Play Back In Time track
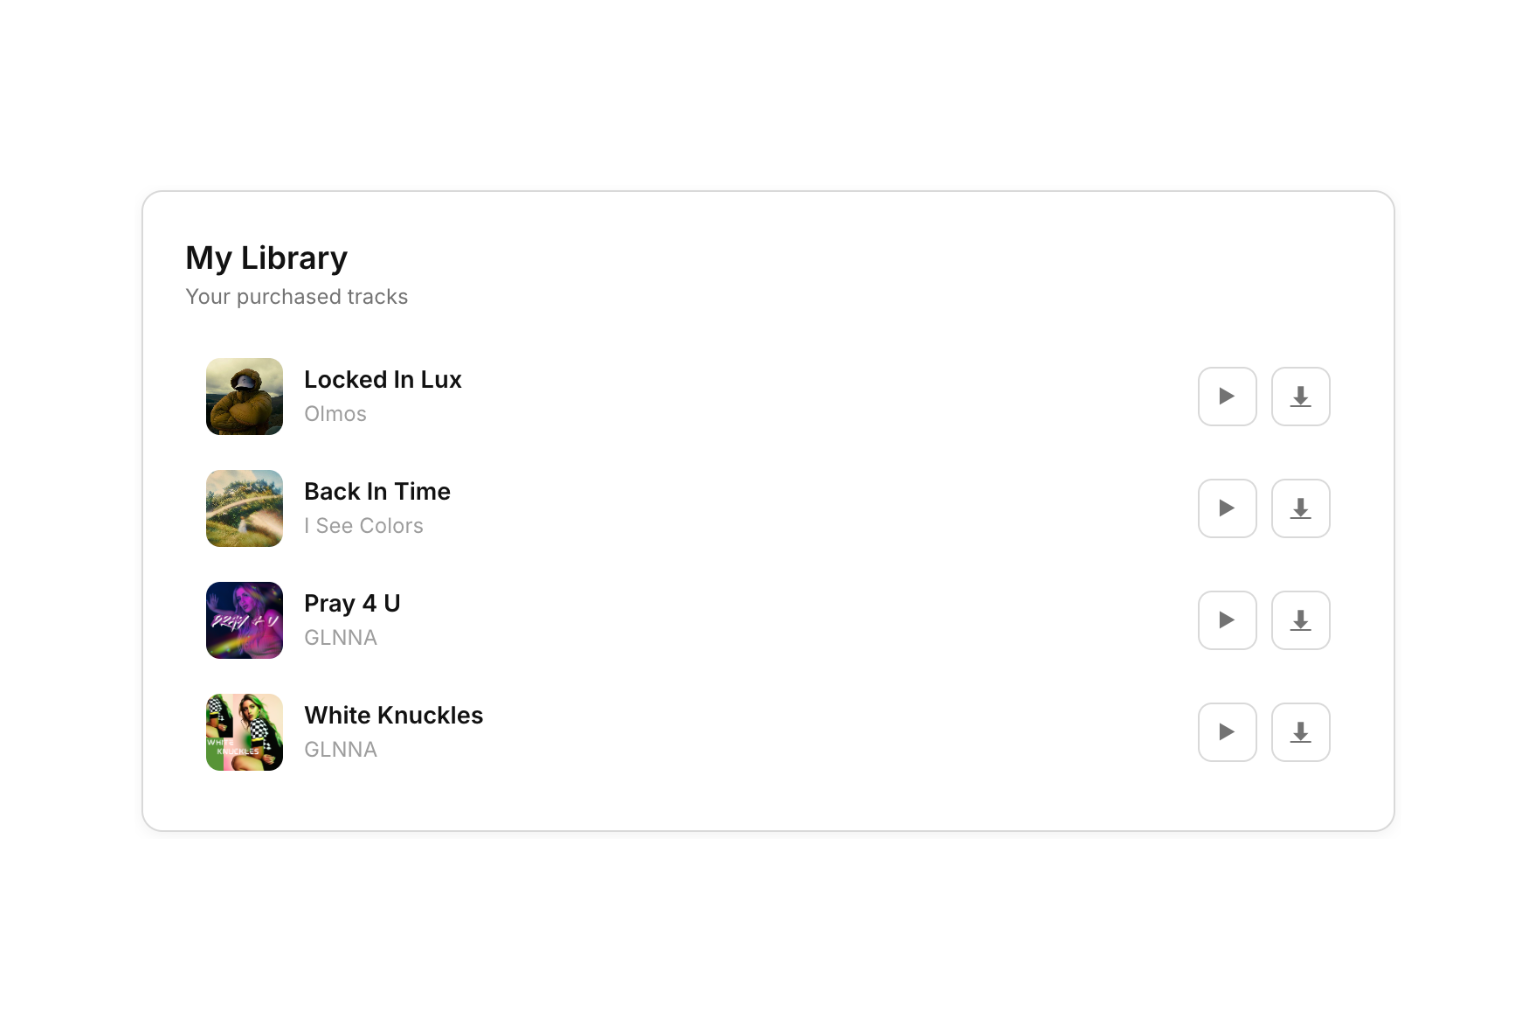 1227,508
